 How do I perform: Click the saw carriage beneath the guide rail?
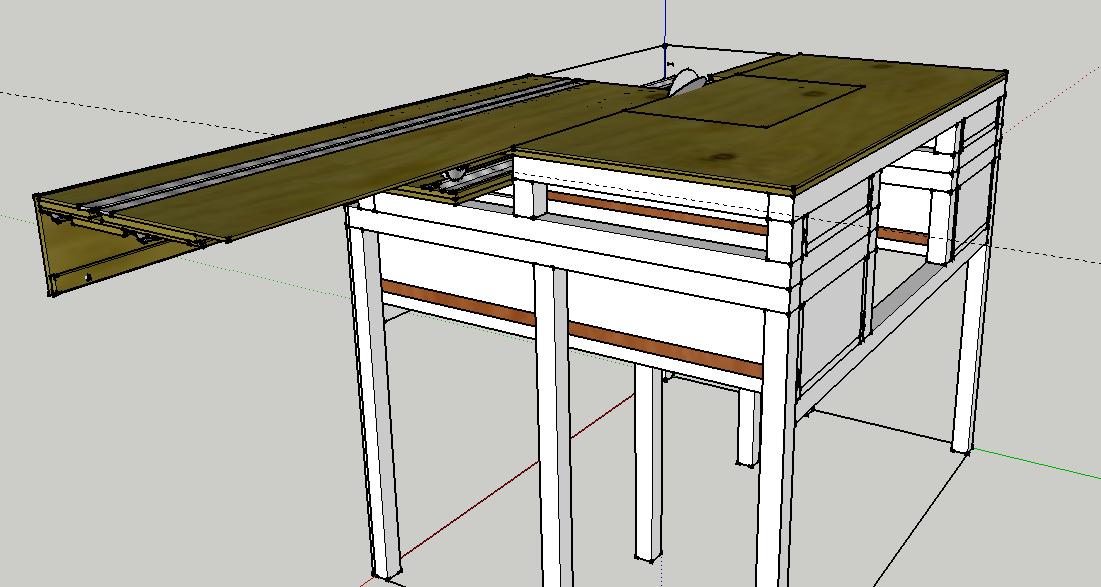(x=454, y=177)
